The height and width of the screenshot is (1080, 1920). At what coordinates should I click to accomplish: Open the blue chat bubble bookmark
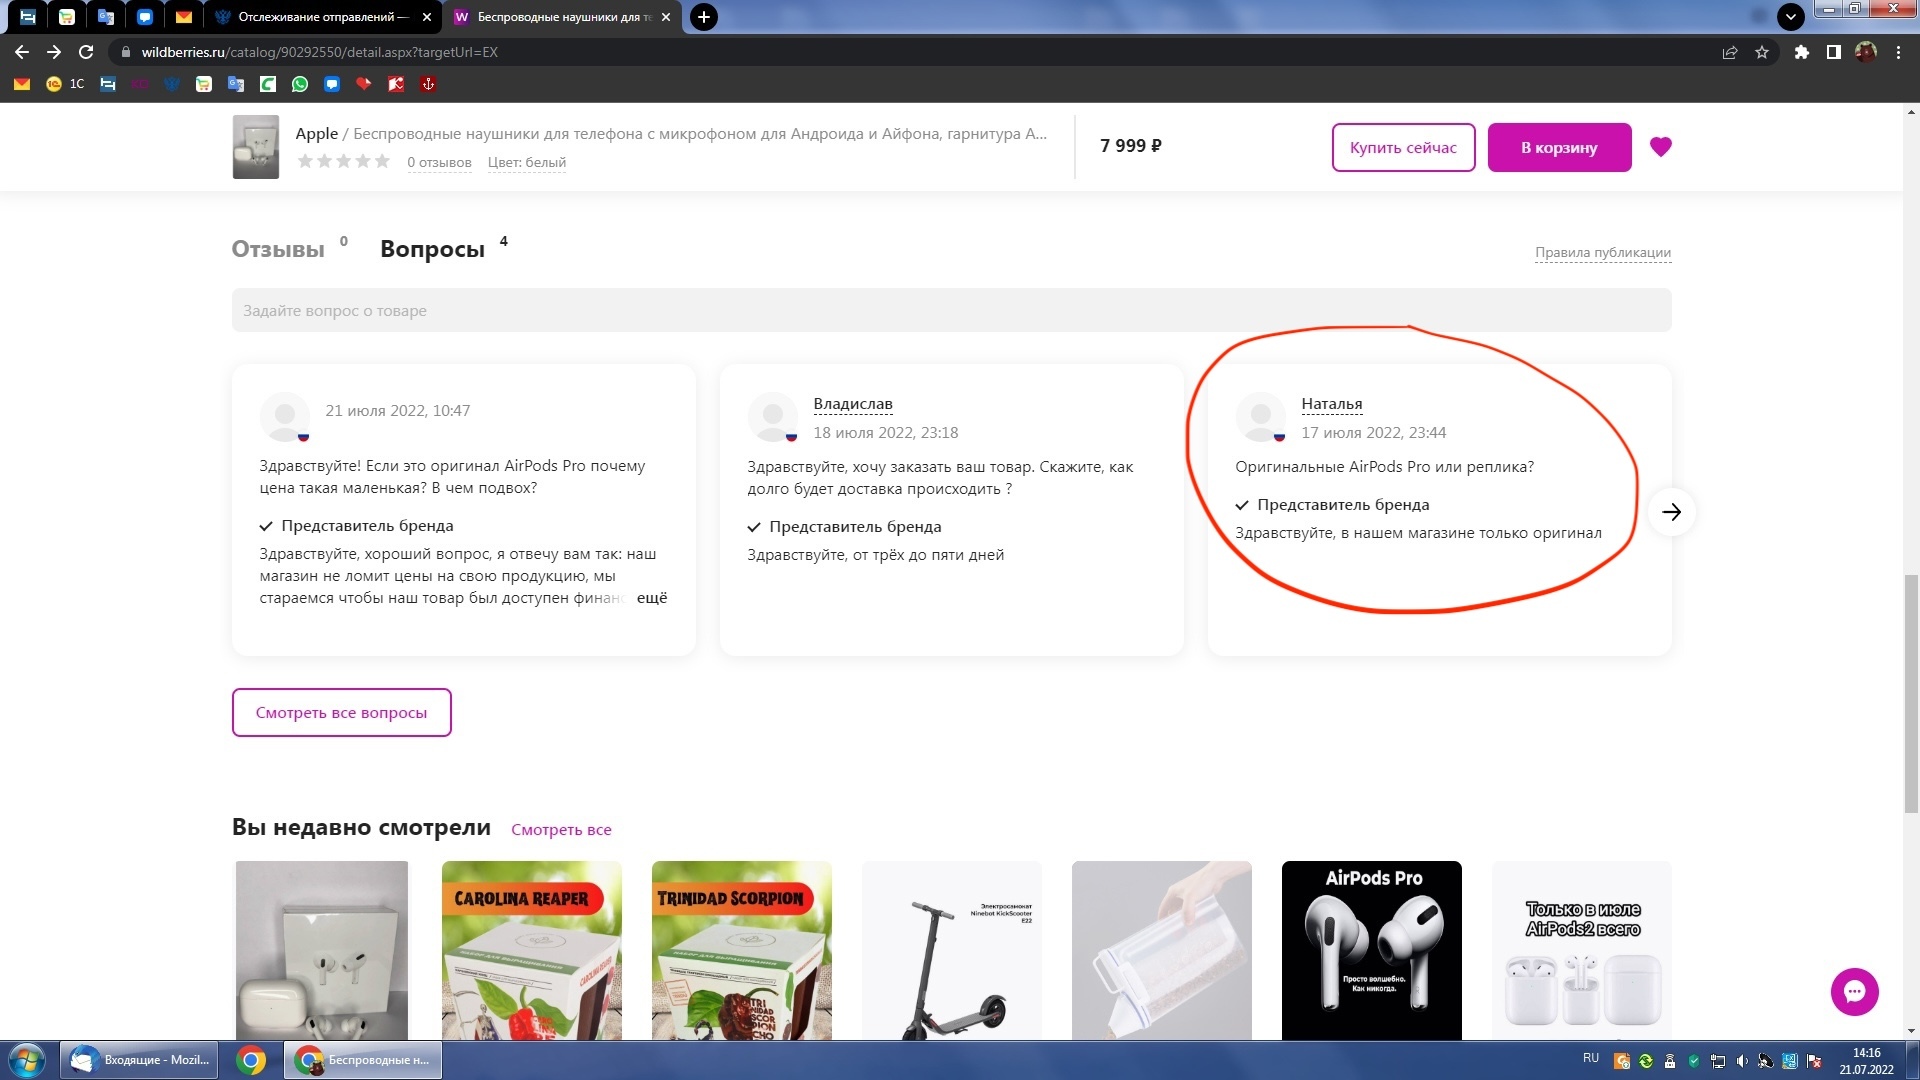(332, 84)
